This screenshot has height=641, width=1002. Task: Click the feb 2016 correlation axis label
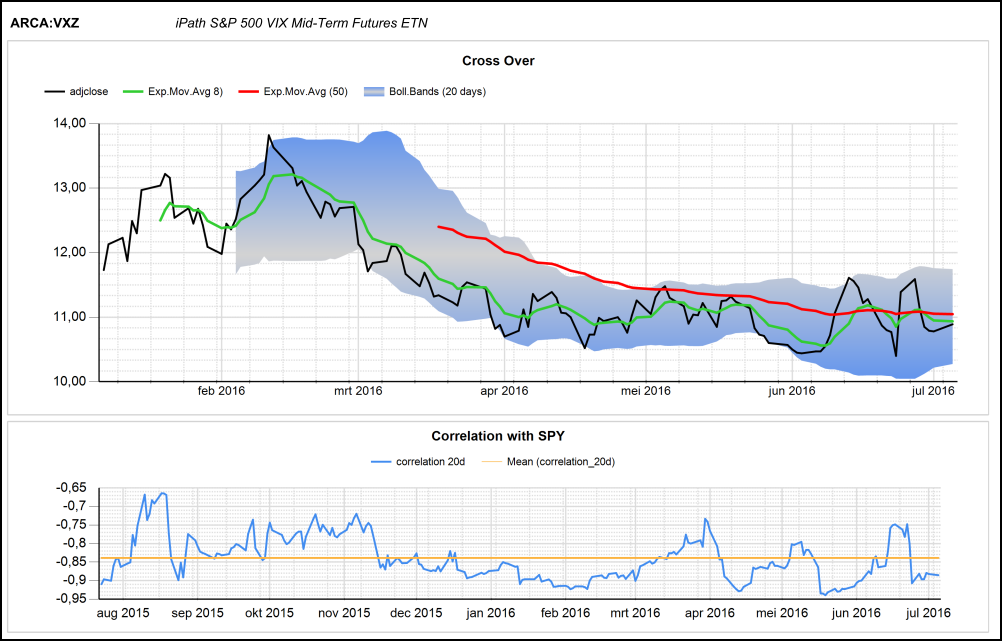(565, 613)
